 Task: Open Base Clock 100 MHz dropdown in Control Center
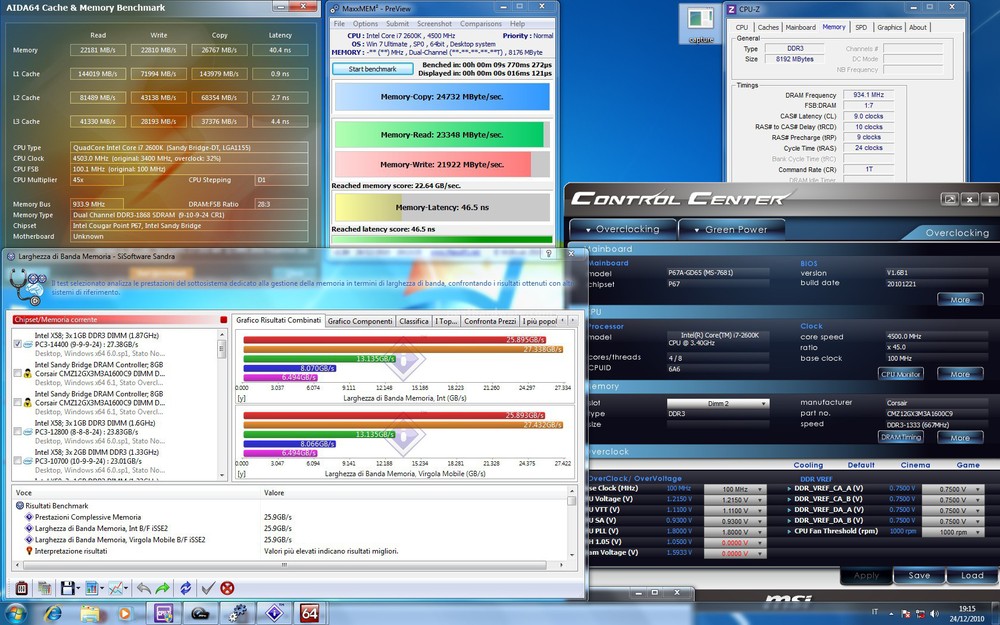[735, 489]
